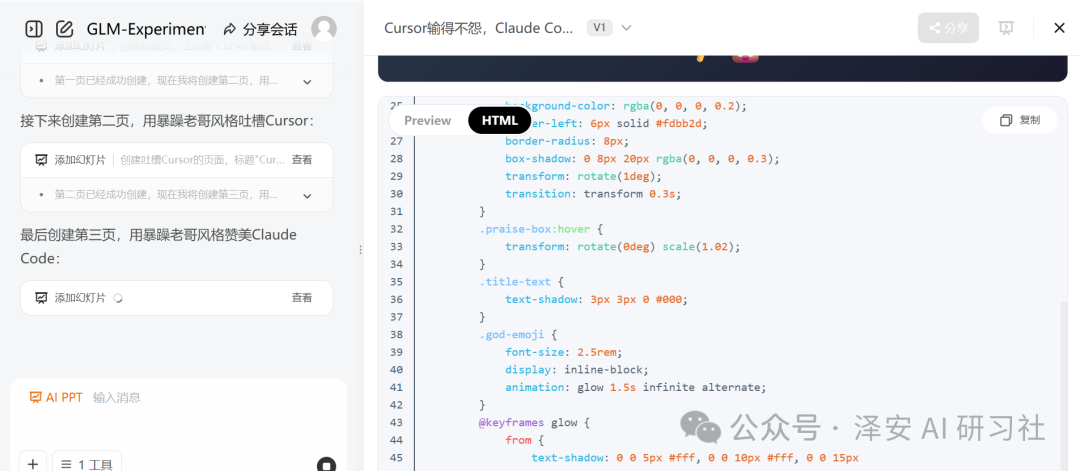The image size is (1080, 471).
Task: Click slide icon on 创建吐槽Cursor card
Action: pyautogui.click(x=41, y=160)
